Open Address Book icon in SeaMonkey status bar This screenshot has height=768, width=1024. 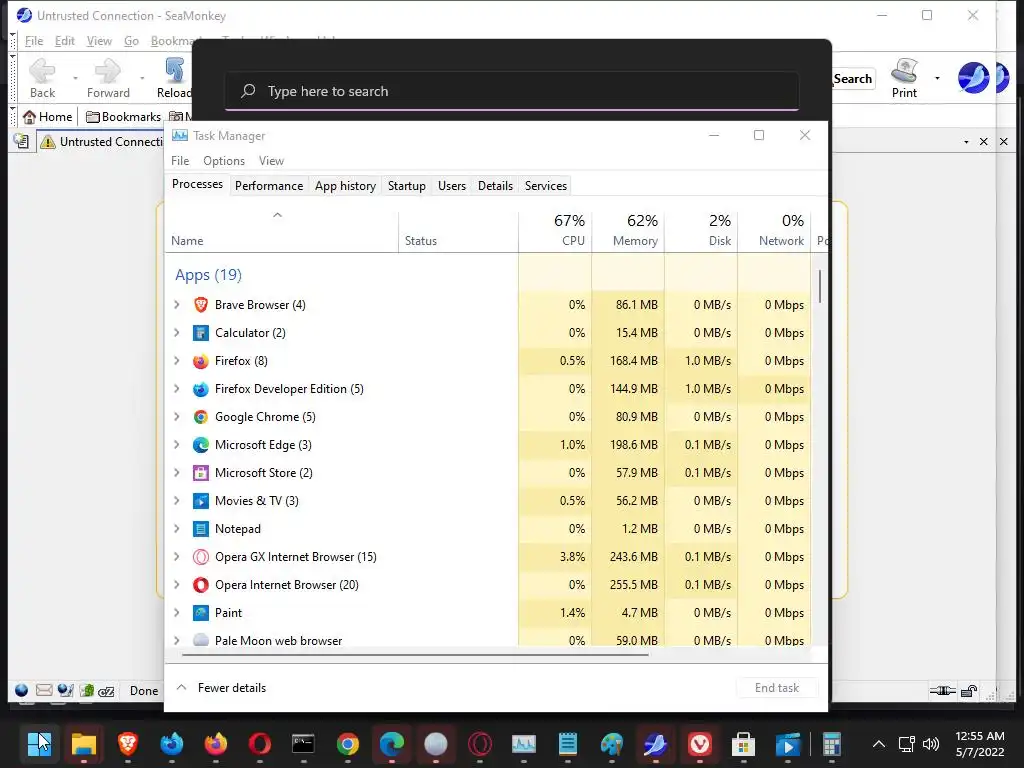[x=86, y=690]
